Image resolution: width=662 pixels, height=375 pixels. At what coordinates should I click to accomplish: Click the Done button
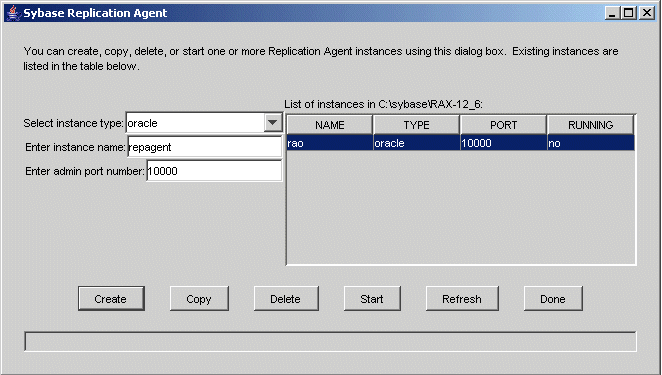553,299
